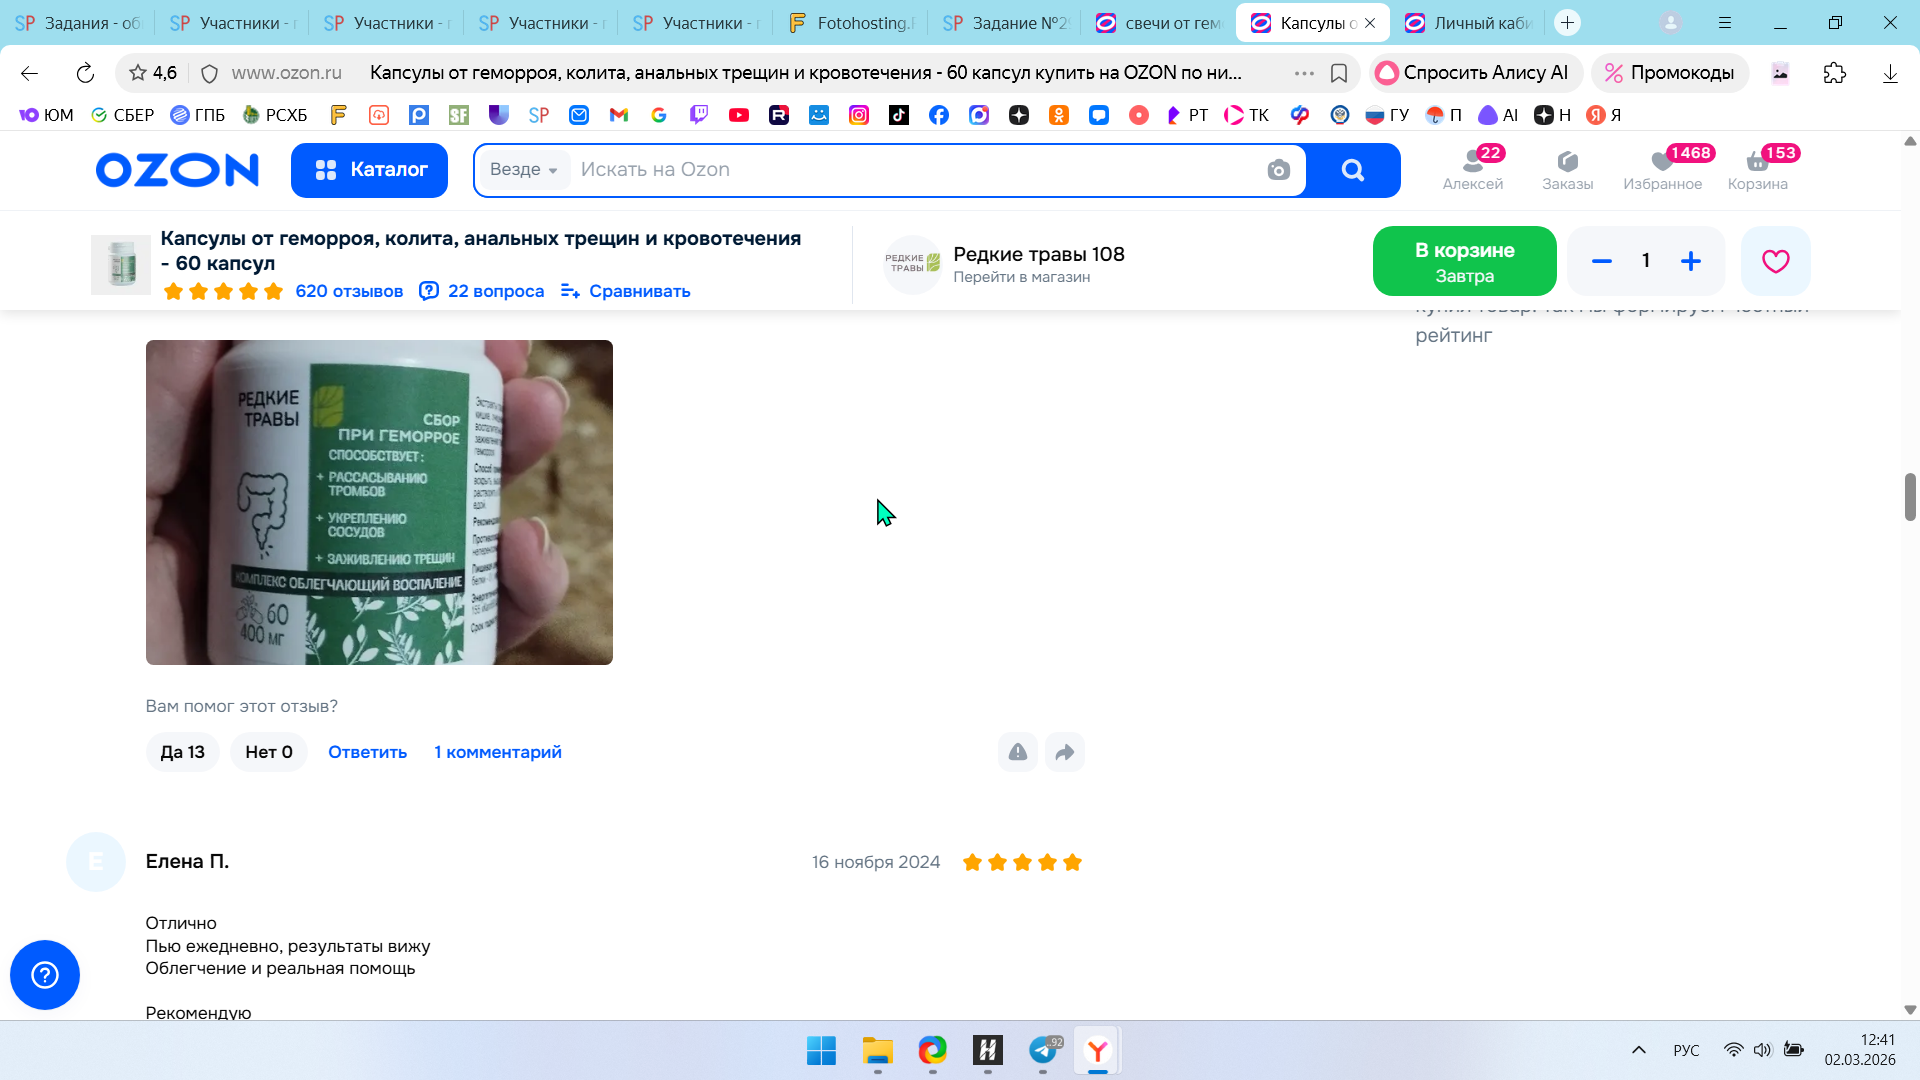The height and width of the screenshot is (1080, 1920).
Task: Increase quantity with plus button
Action: (1691, 261)
